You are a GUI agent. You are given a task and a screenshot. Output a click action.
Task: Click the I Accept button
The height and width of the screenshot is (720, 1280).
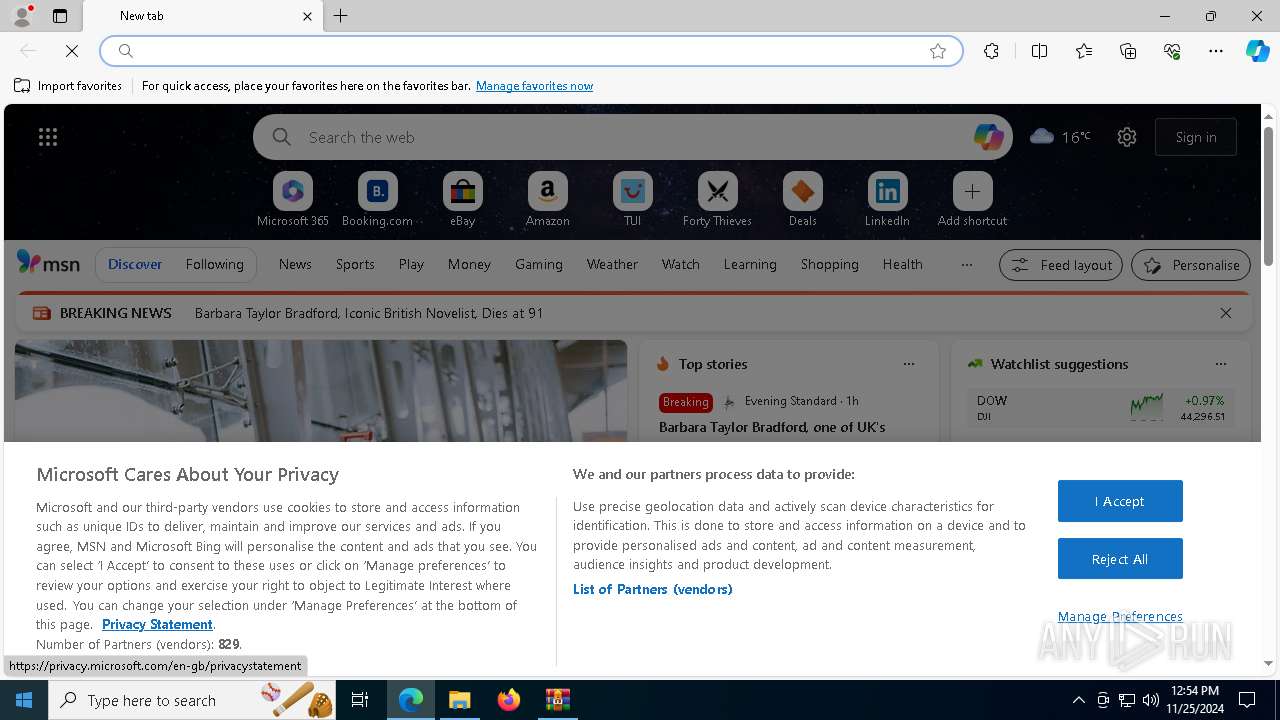(1120, 501)
